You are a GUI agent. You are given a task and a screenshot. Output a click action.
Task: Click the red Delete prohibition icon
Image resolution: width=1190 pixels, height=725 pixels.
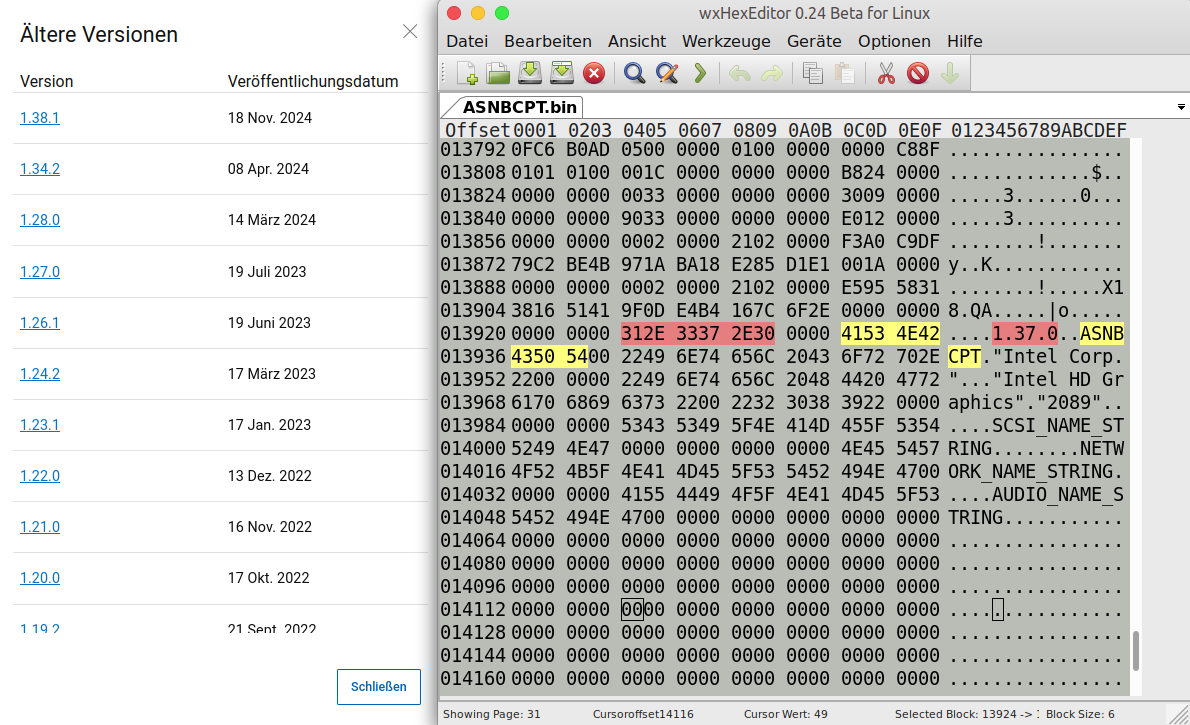[918, 73]
